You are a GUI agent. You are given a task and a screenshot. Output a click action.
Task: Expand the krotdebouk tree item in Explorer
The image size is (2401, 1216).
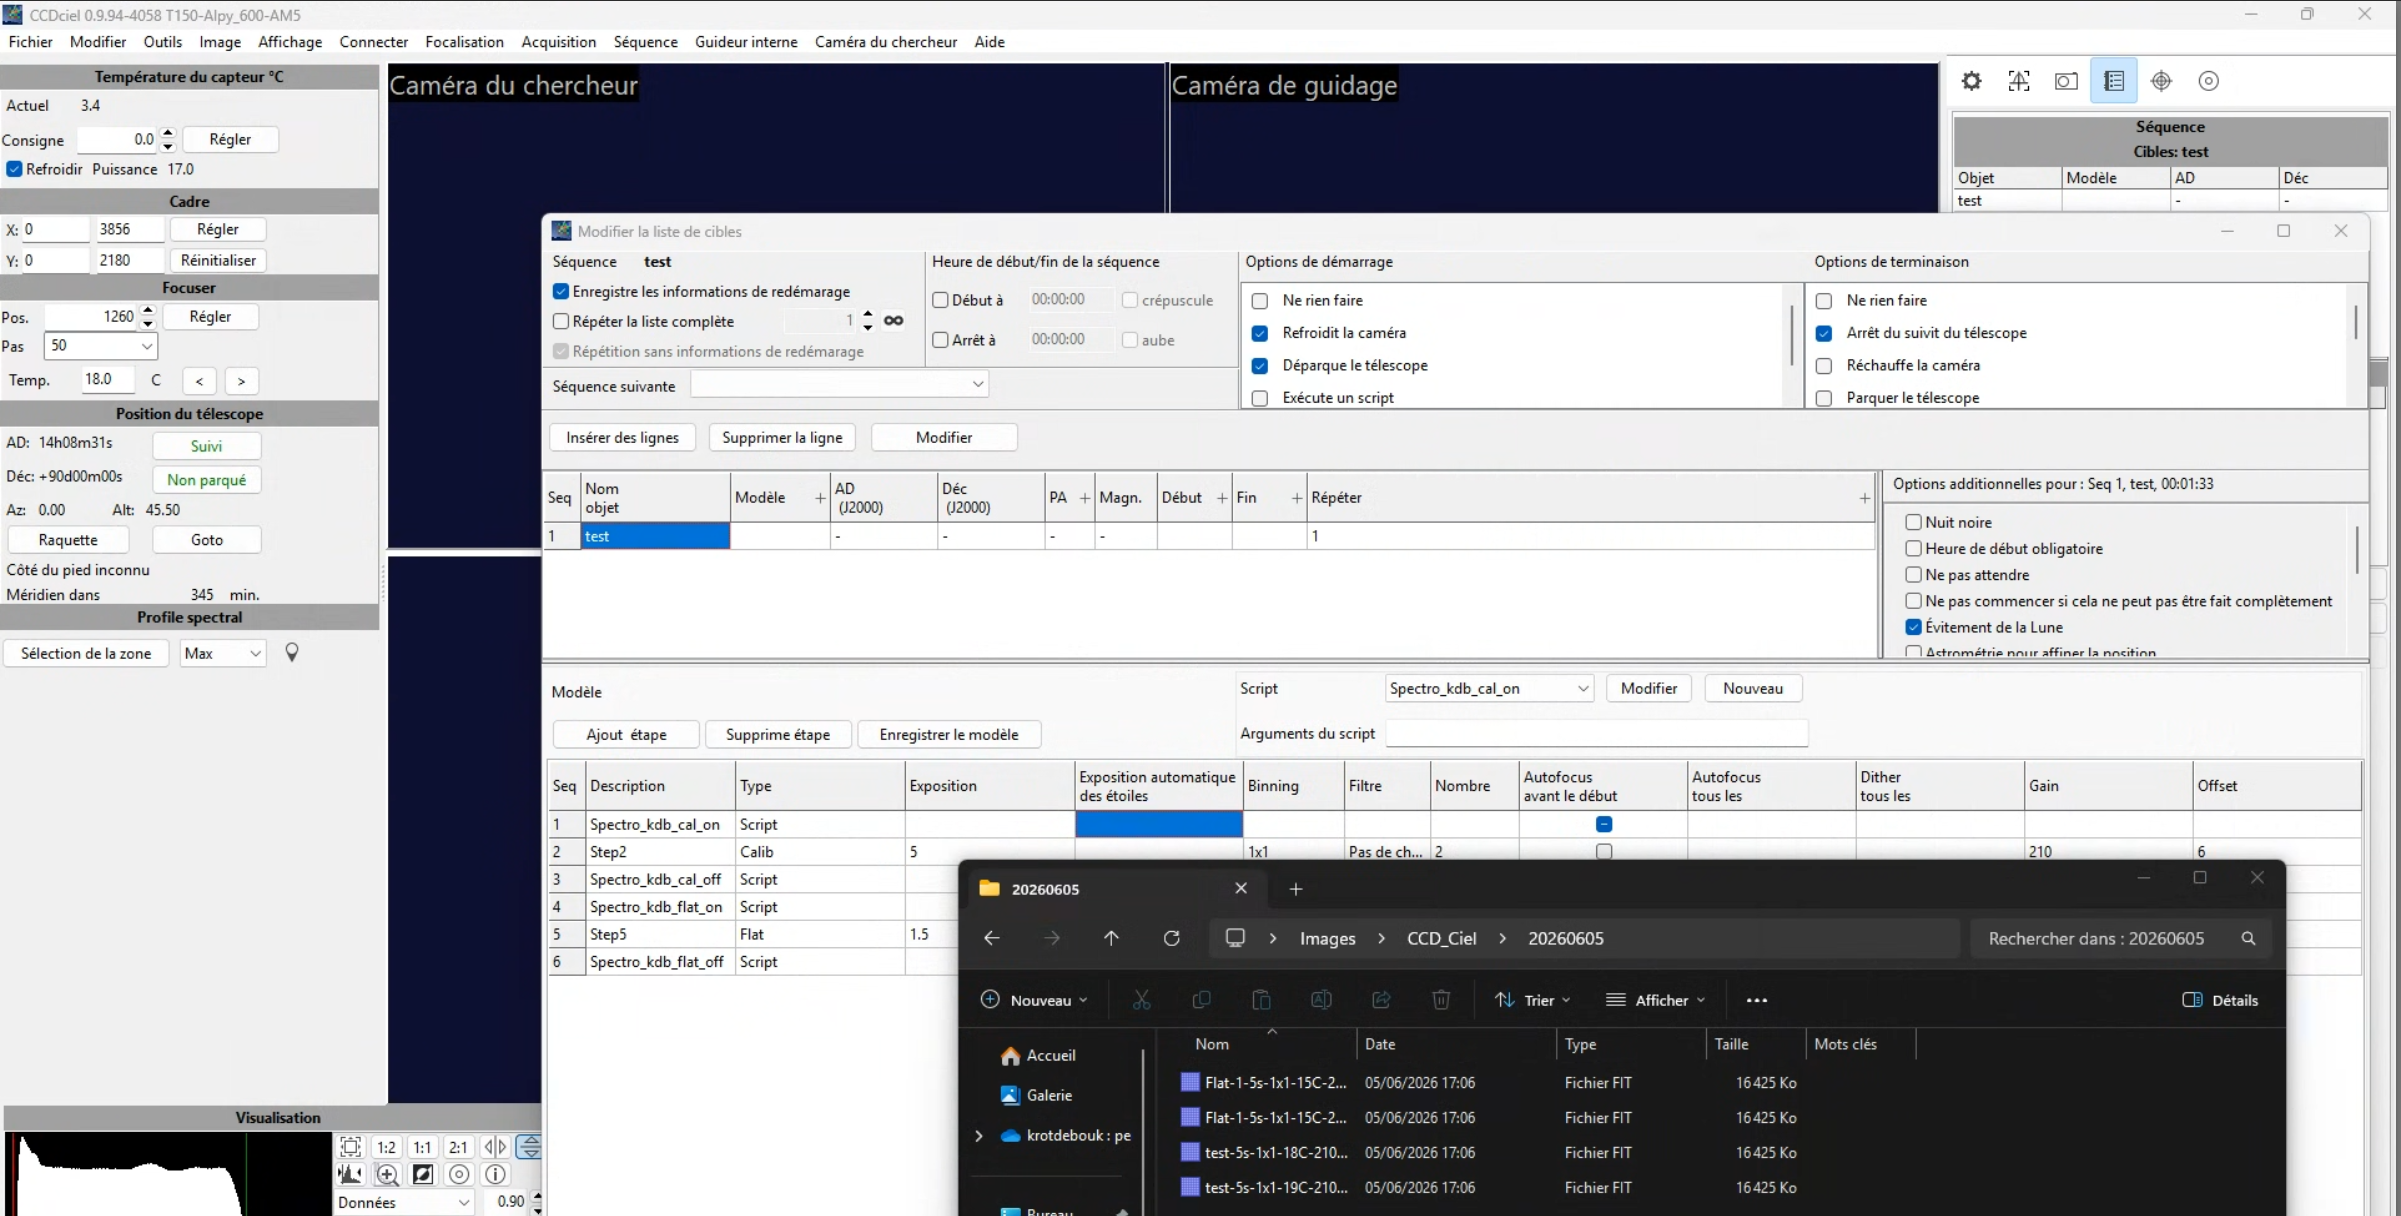(x=979, y=1135)
